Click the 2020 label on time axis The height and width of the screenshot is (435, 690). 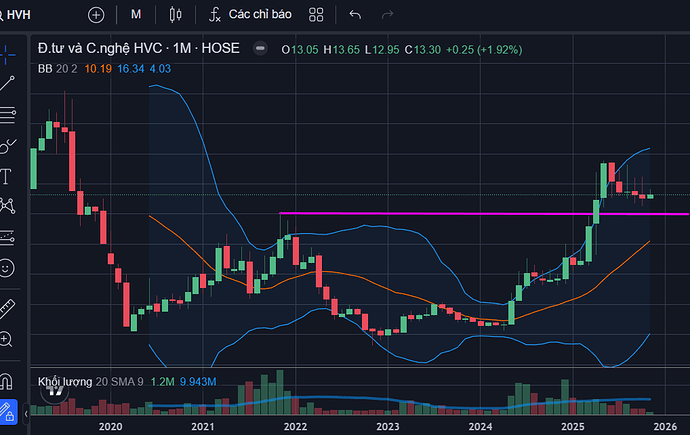point(110,426)
